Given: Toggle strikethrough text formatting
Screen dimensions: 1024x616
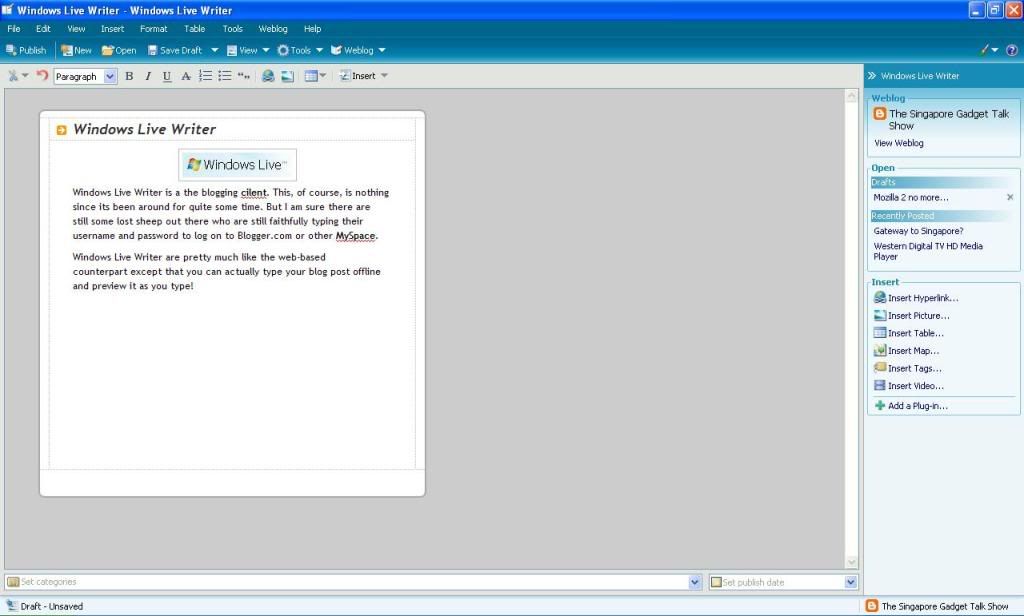Looking at the screenshot, I should pos(186,76).
